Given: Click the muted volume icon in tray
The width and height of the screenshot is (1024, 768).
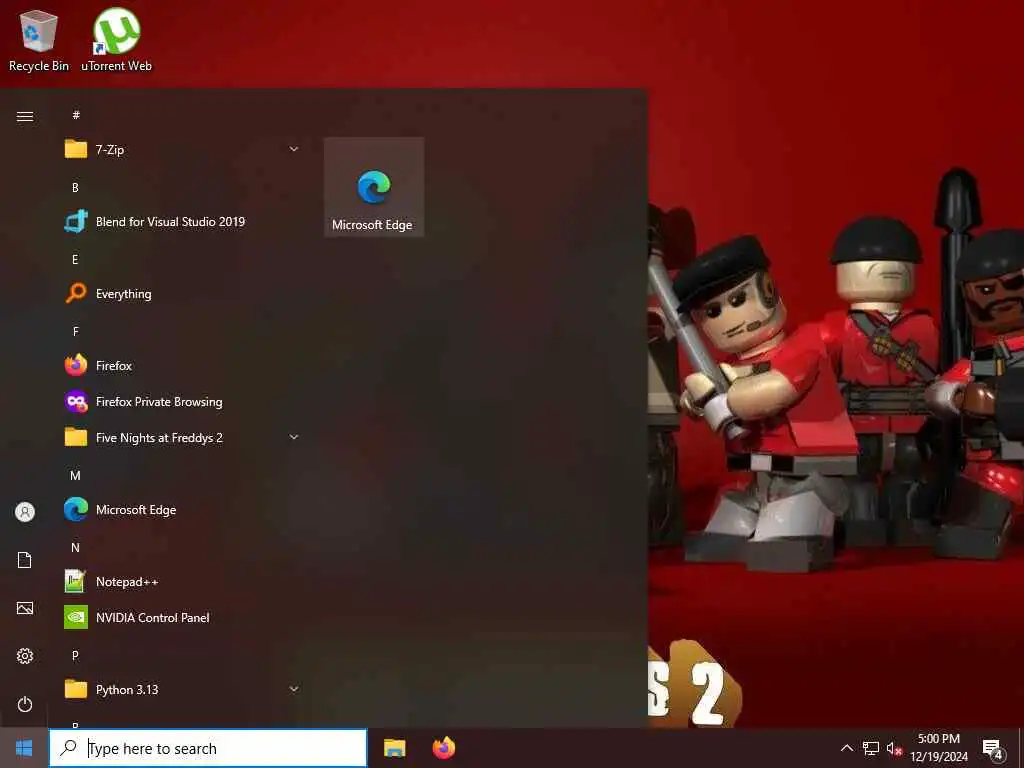Looking at the screenshot, I should (x=894, y=749).
